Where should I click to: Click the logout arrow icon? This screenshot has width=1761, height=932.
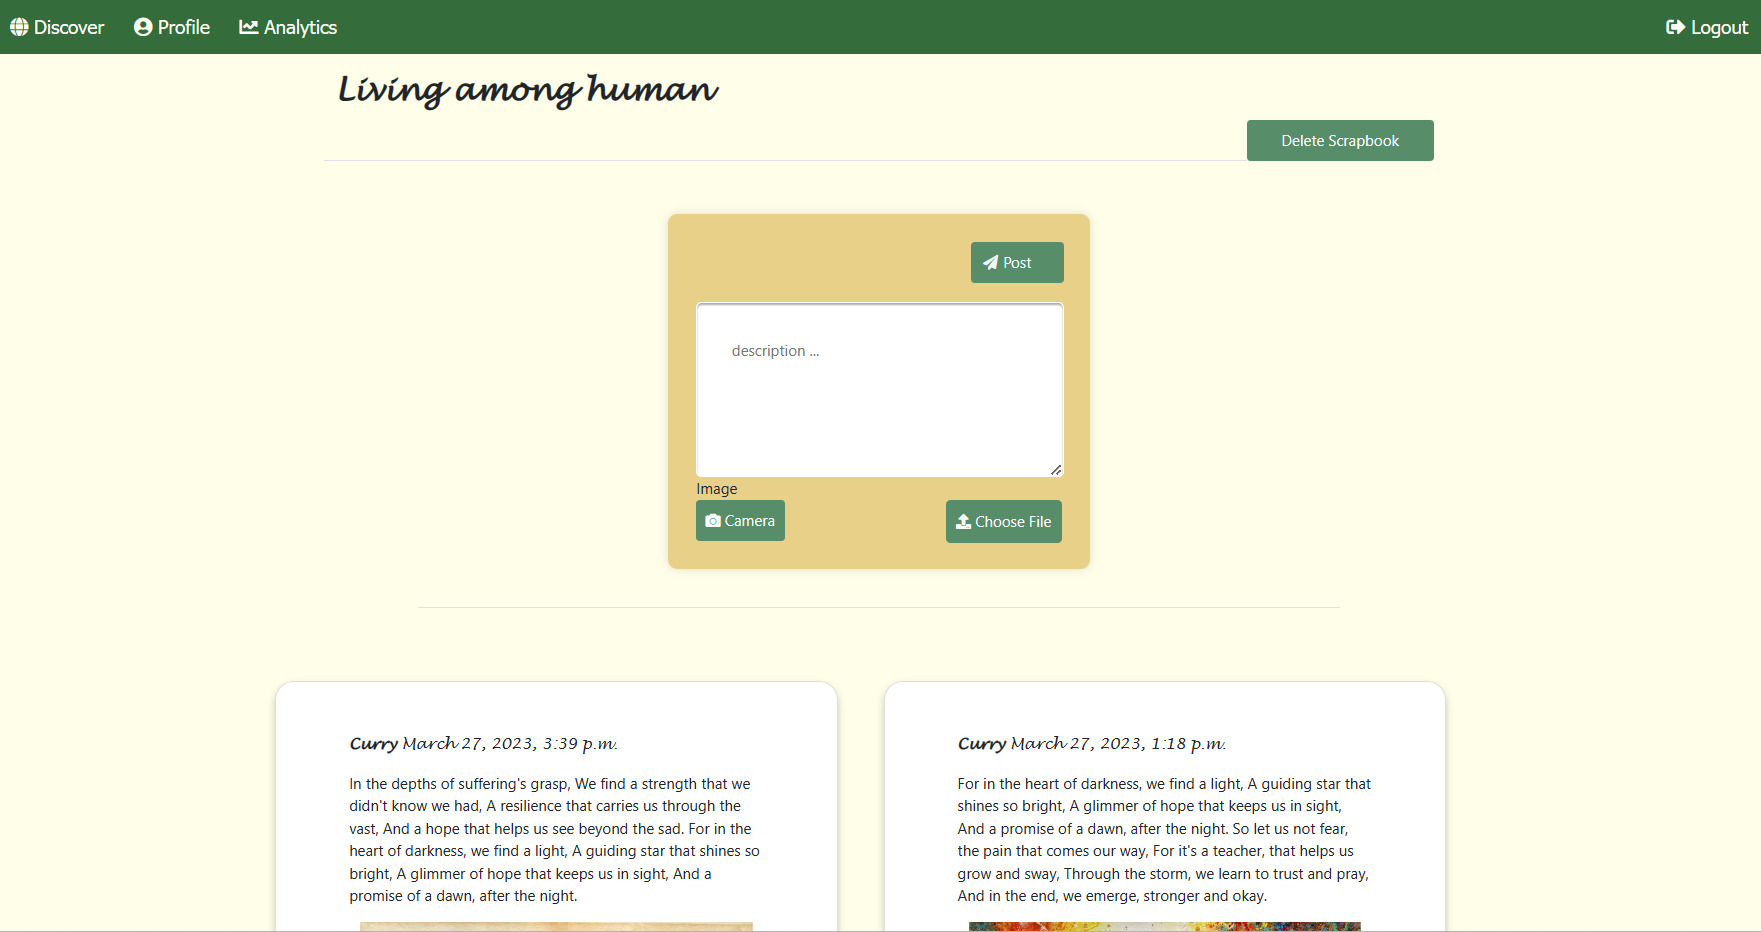tap(1675, 27)
